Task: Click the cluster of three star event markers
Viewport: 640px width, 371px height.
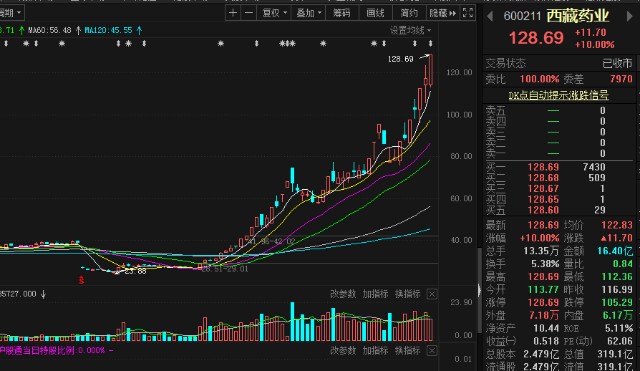Action: tap(287, 43)
